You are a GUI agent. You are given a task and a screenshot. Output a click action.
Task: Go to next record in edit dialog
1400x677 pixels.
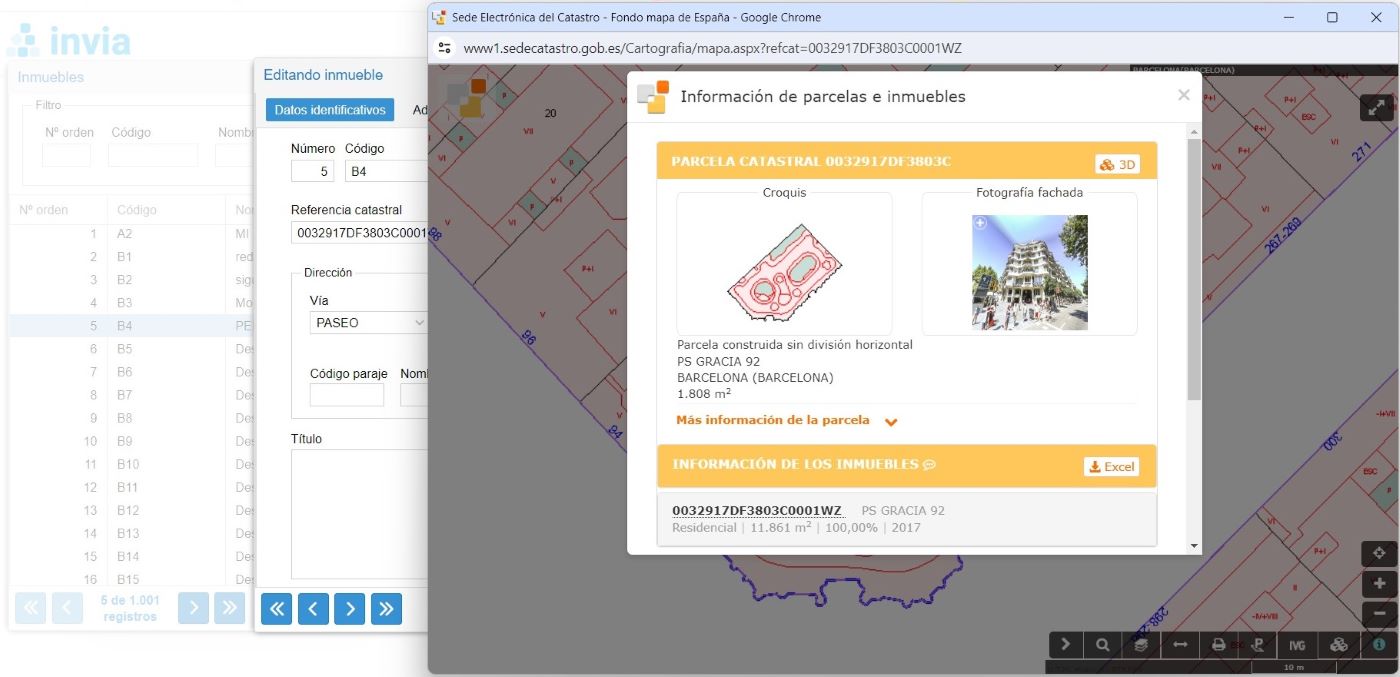(349, 608)
